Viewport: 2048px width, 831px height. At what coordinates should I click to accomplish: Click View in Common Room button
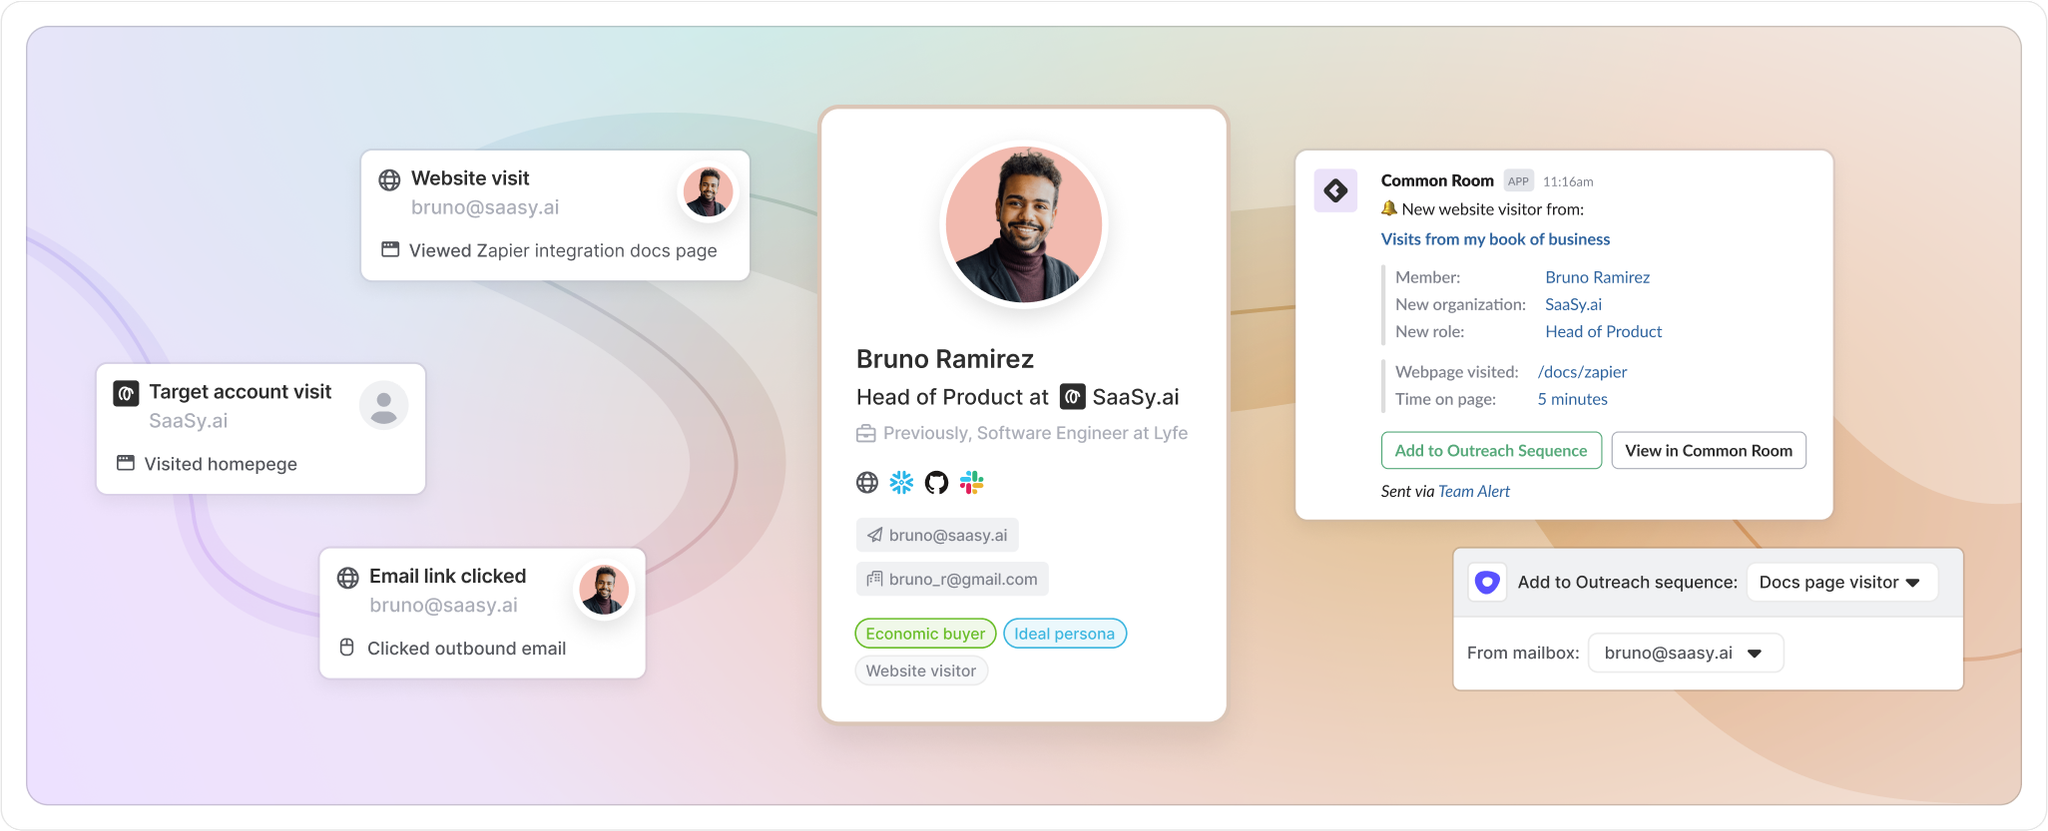point(1709,450)
